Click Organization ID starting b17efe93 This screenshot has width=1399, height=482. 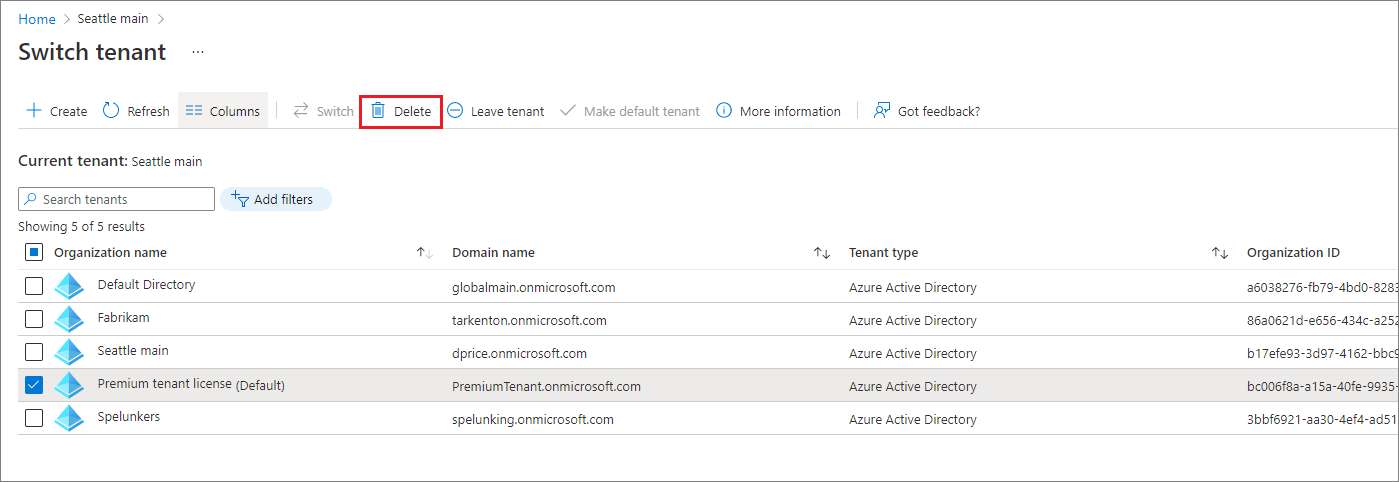pyautogui.click(x=1322, y=354)
